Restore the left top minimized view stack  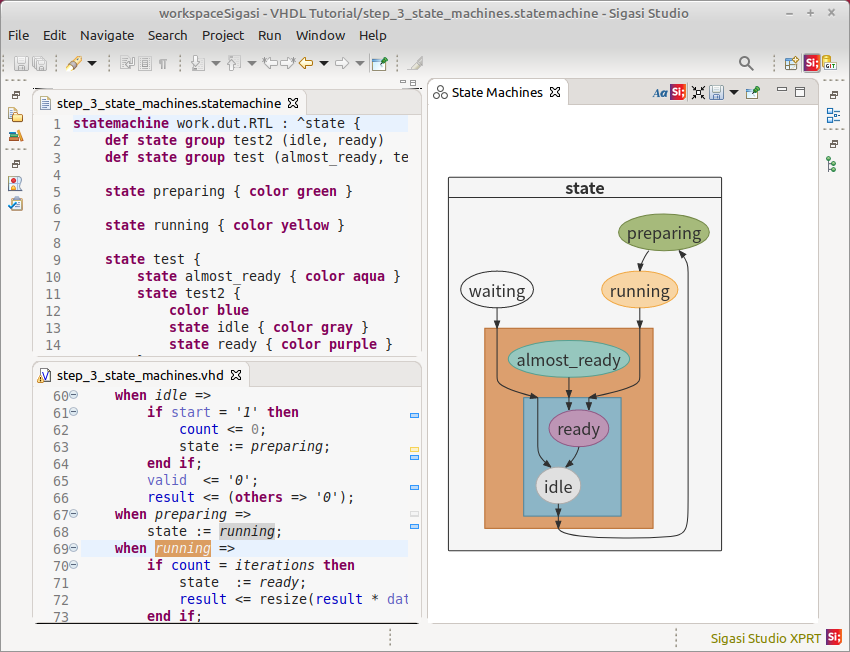[x=16, y=95]
